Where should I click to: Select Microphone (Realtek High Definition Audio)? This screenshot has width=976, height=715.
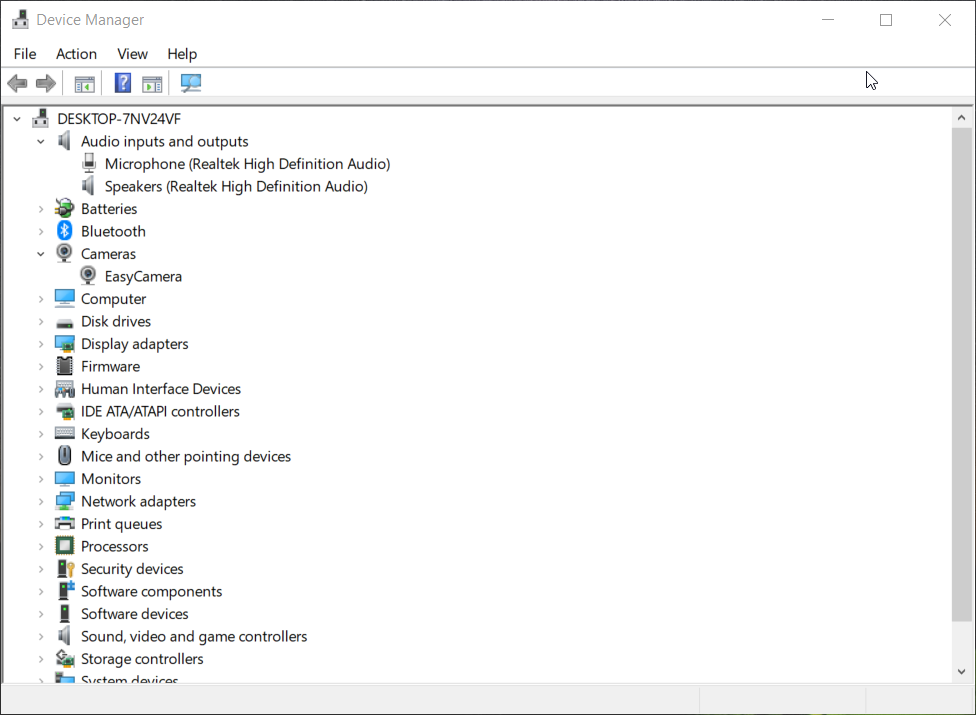point(247,164)
